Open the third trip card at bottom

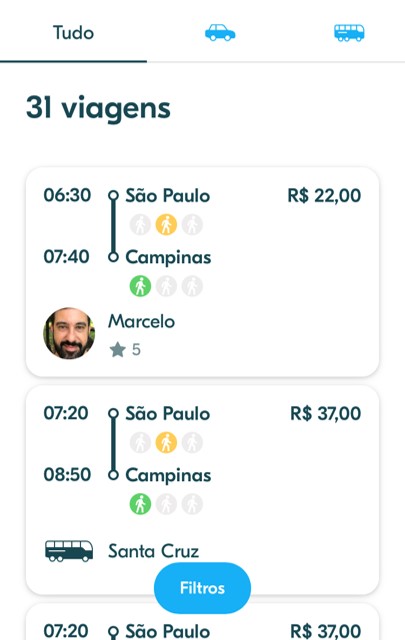(202, 622)
